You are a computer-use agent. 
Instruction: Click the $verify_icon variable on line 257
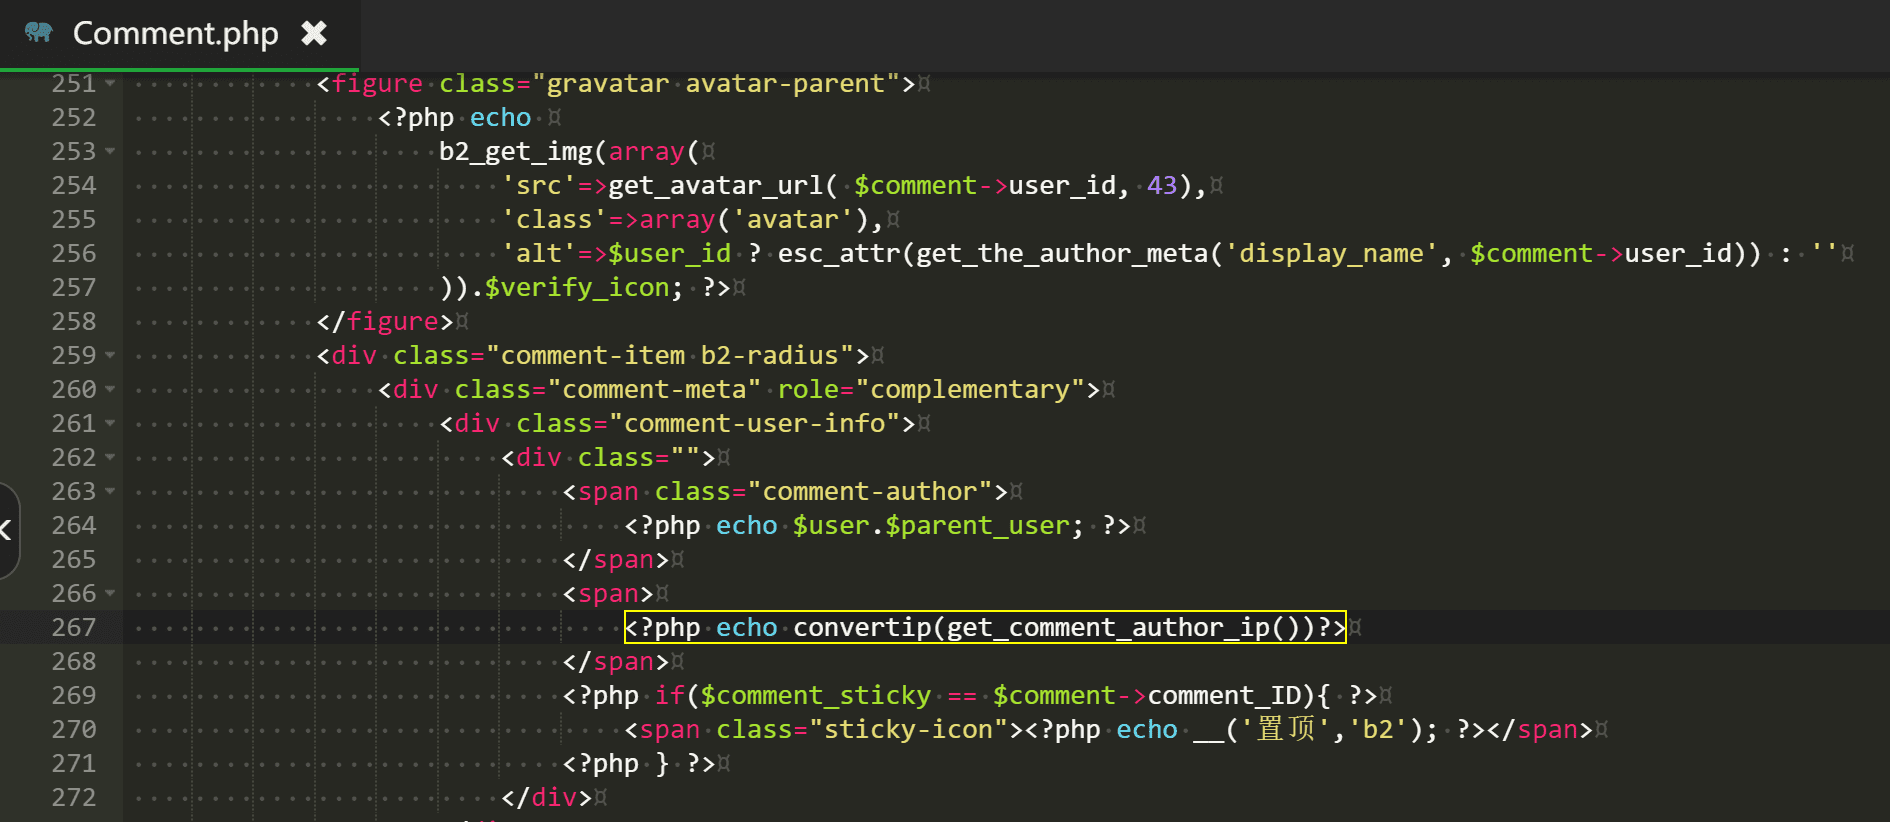pyautogui.click(x=576, y=288)
